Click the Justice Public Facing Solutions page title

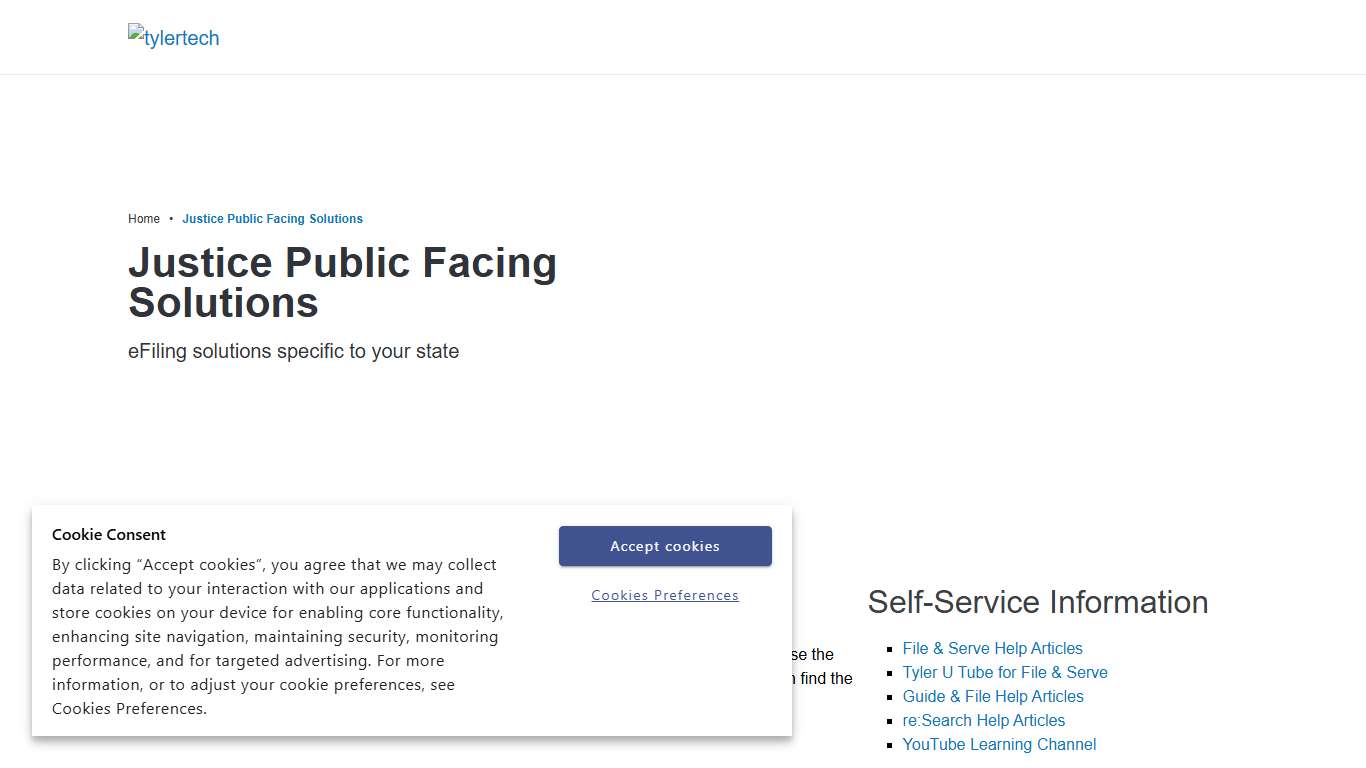pos(343,282)
